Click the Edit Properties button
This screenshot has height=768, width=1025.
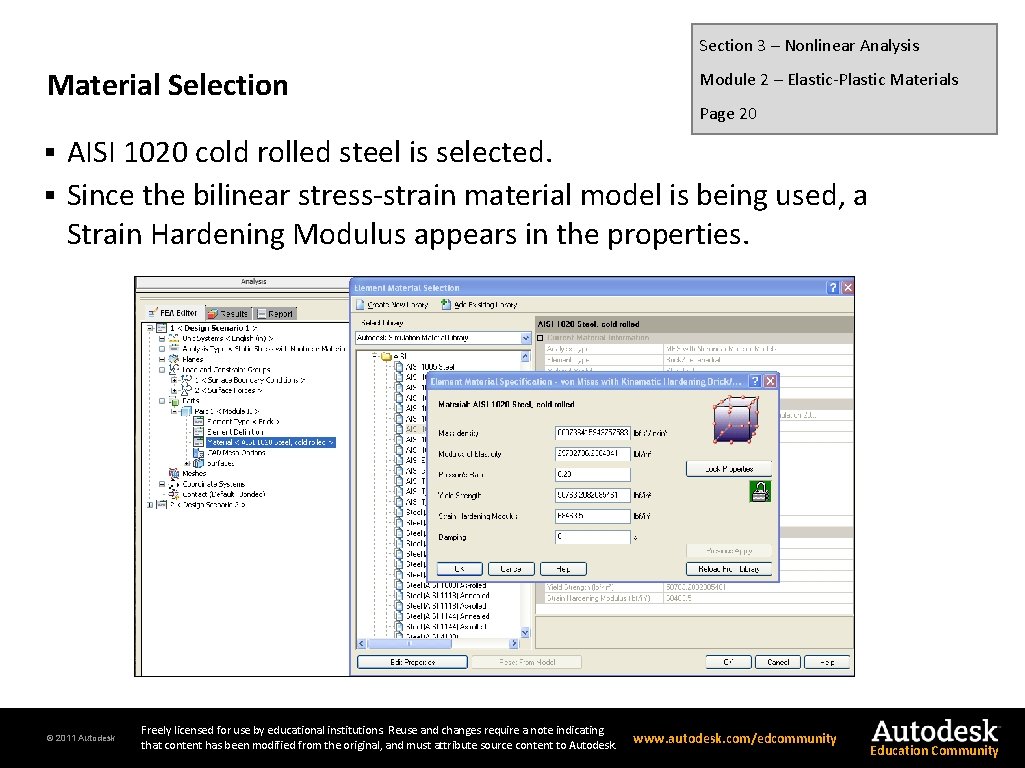(412, 662)
